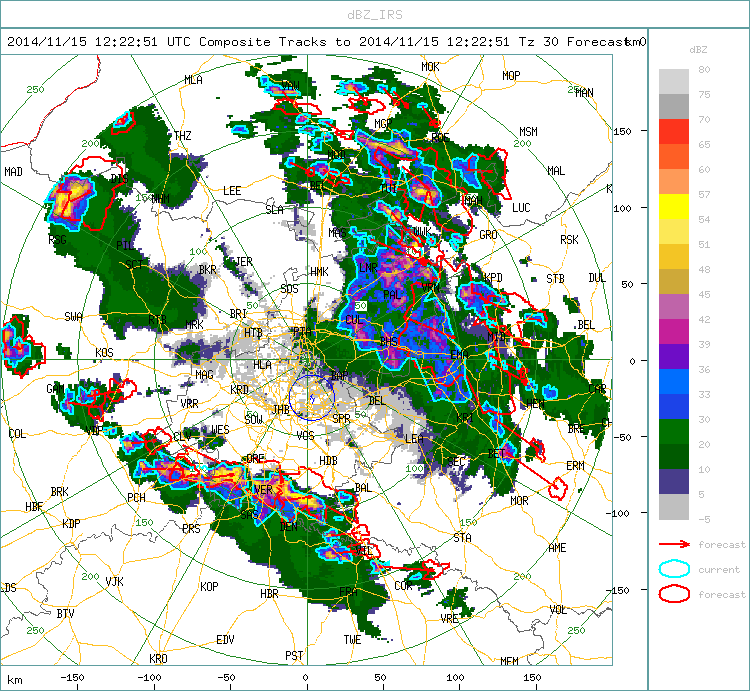Click the VOL station label
Screen dimensions: 750x691
point(558,610)
